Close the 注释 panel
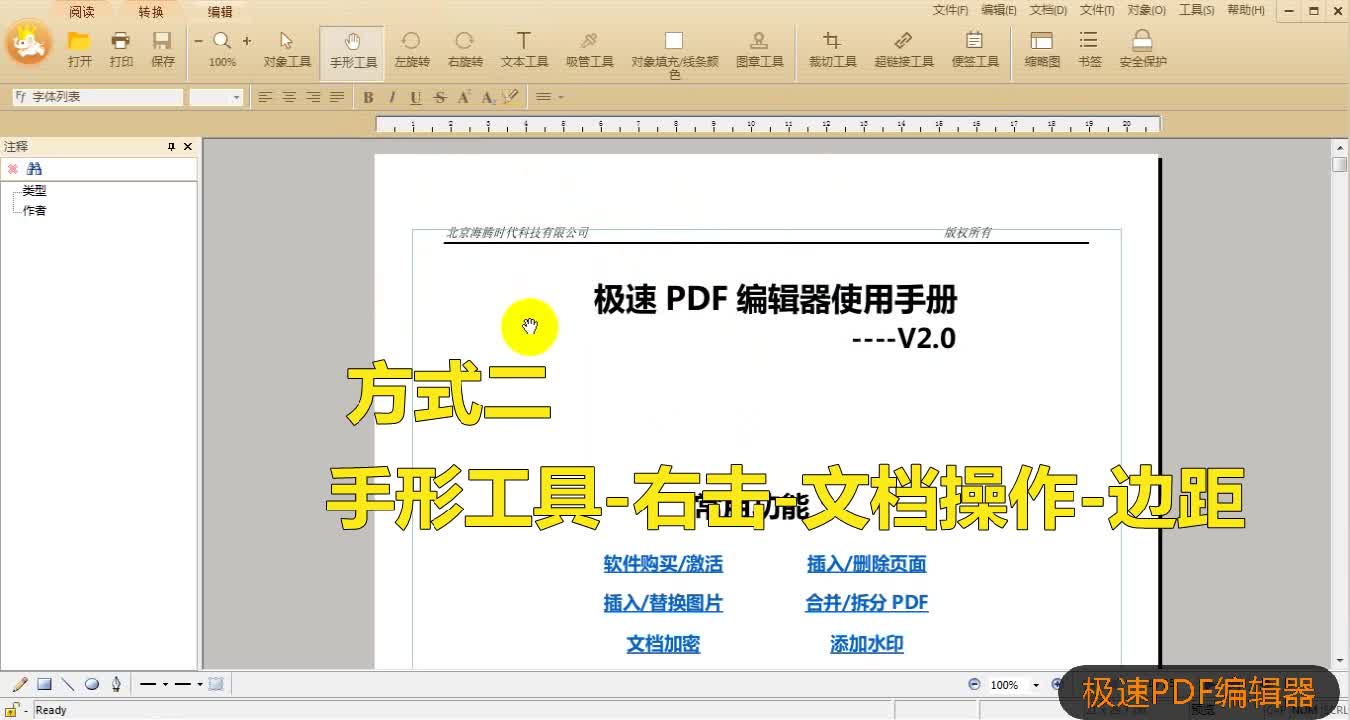 [x=188, y=146]
